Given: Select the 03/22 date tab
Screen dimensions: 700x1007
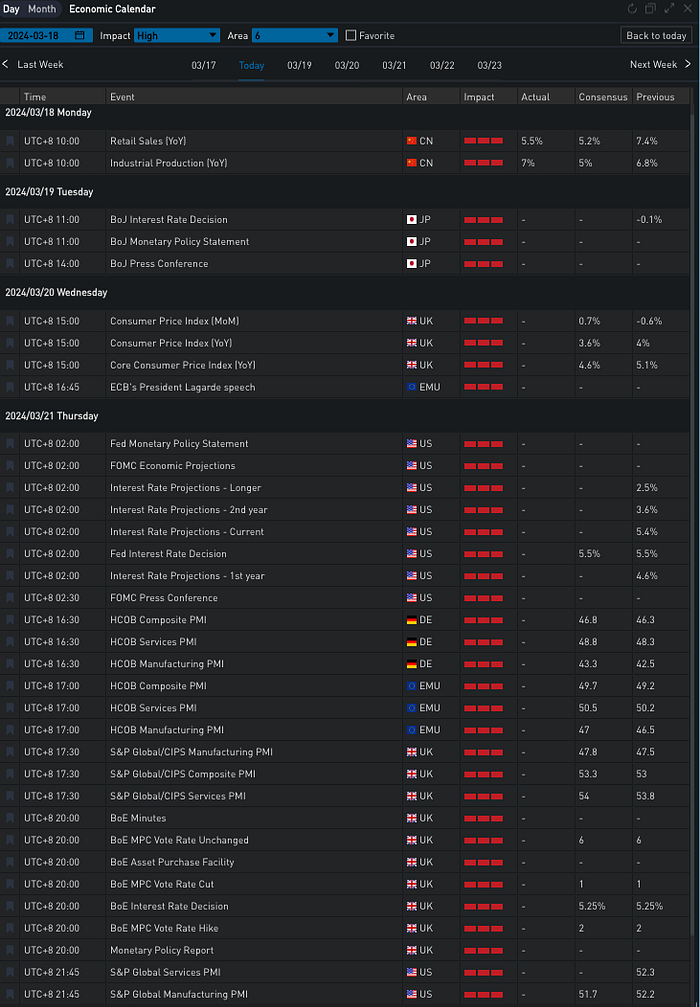Looking at the screenshot, I should 442,65.
